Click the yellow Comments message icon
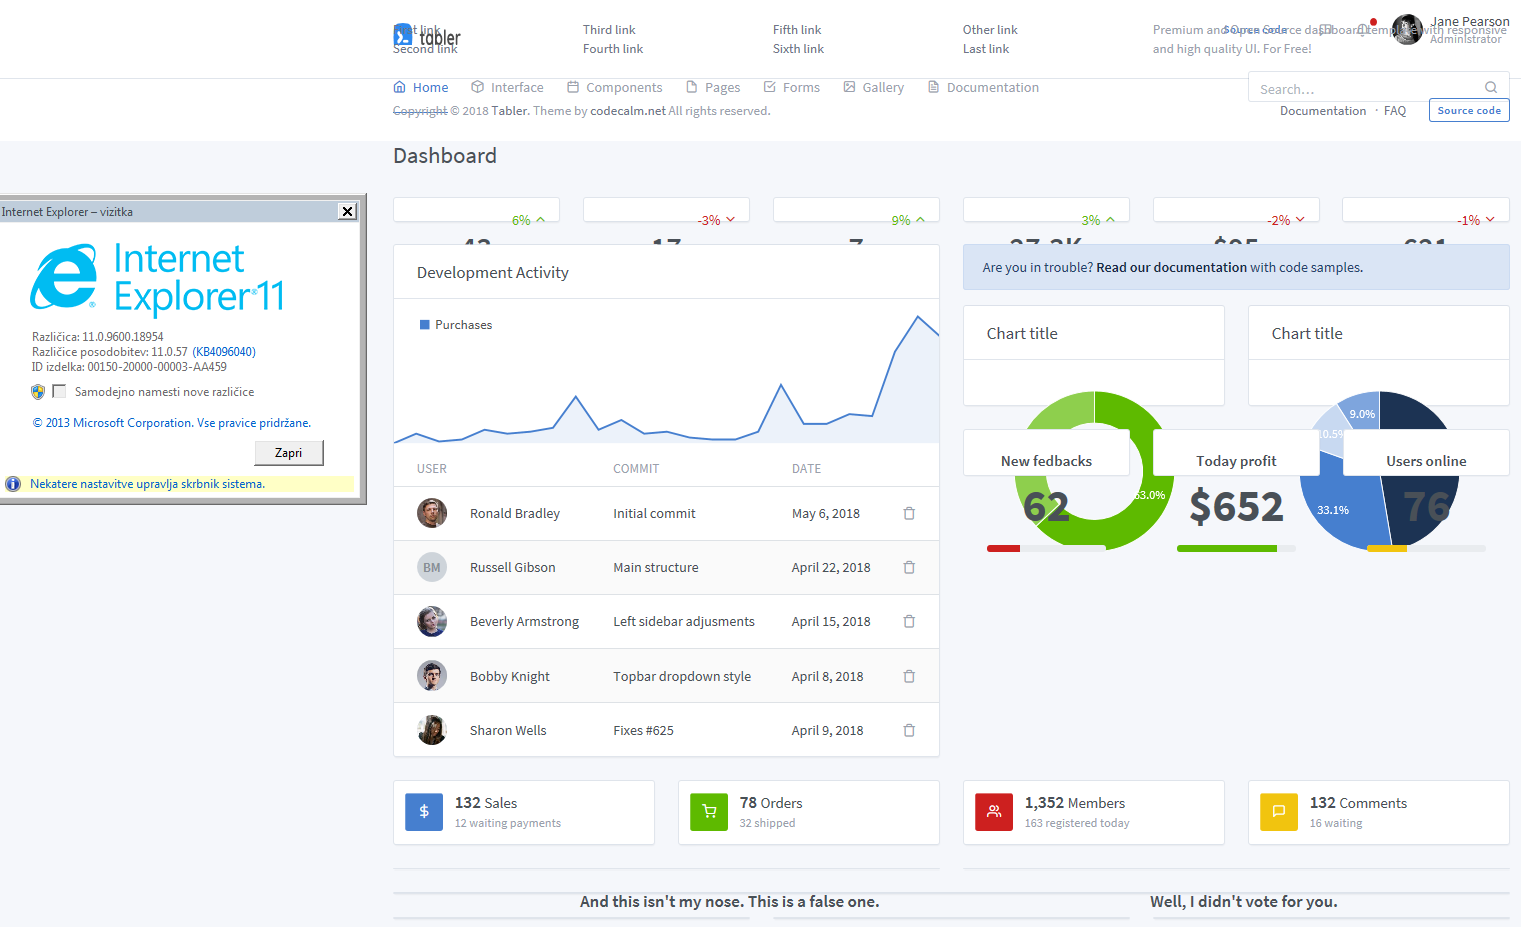This screenshot has height=927, width=1521. pos(1279,812)
